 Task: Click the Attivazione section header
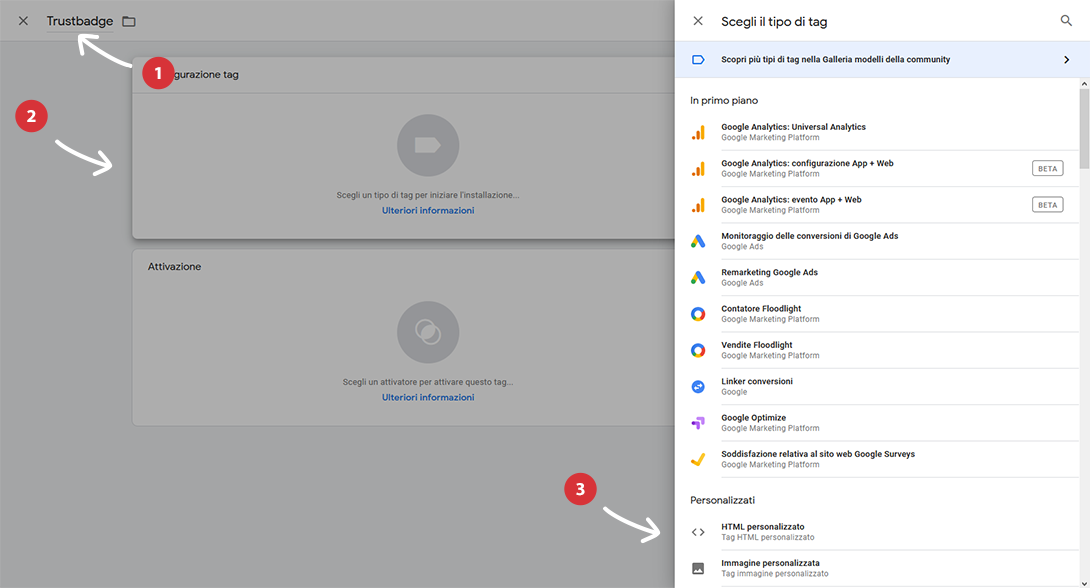(x=174, y=267)
